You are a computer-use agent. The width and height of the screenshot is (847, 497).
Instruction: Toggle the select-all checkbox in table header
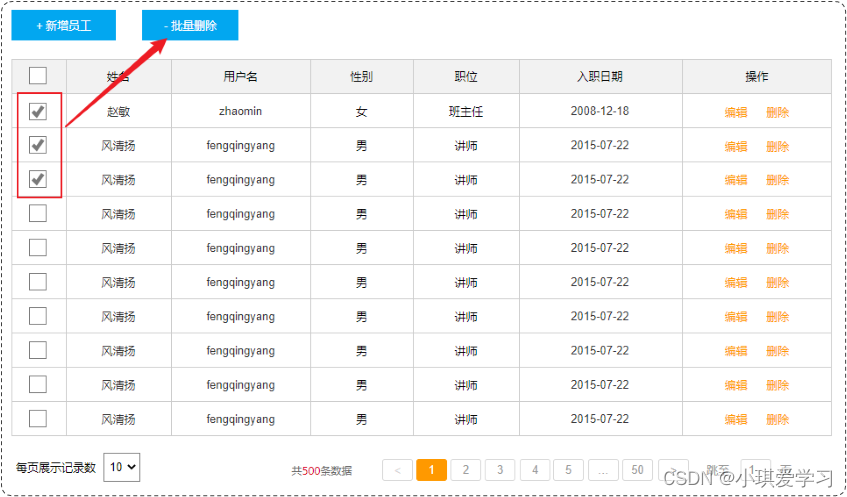point(38,76)
